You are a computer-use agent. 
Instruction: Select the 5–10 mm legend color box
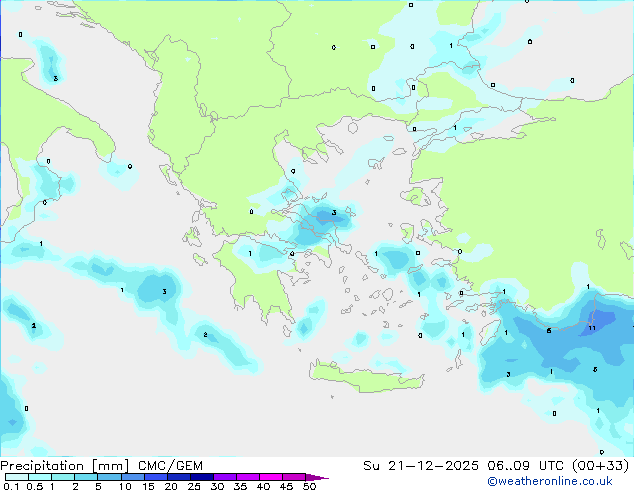109,477
